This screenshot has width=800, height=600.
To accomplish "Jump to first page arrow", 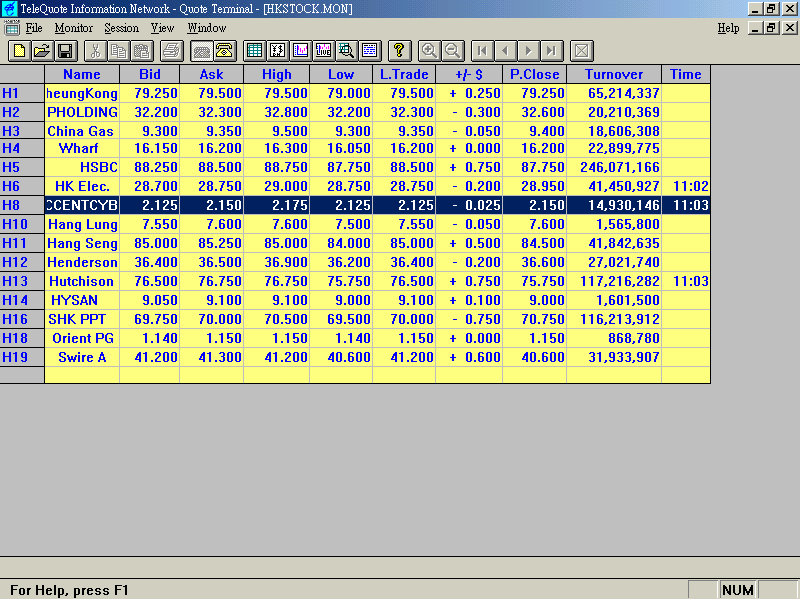I will point(482,51).
